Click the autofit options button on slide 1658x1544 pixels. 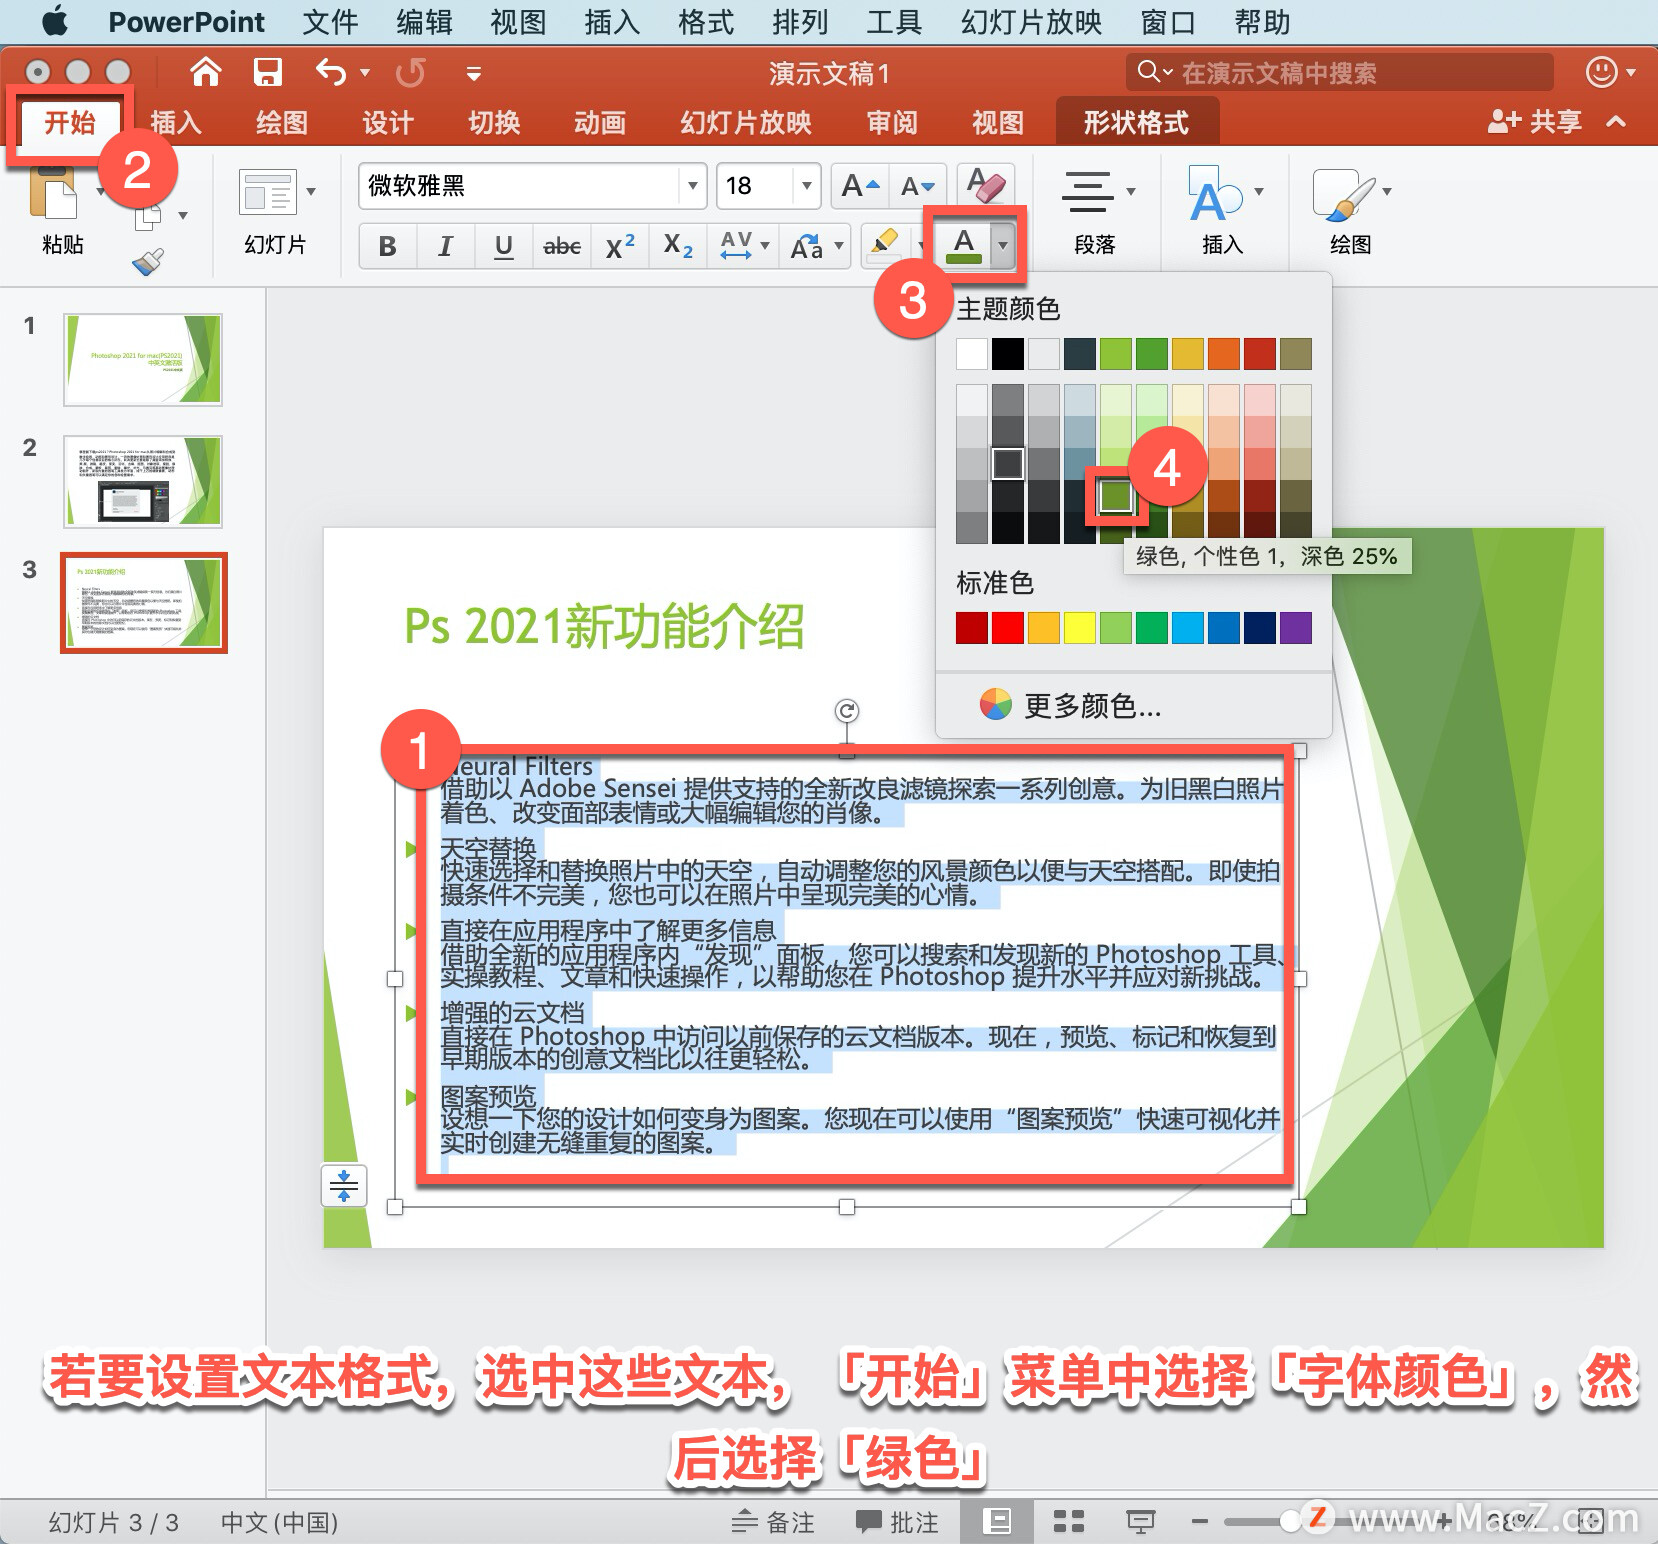(344, 1186)
